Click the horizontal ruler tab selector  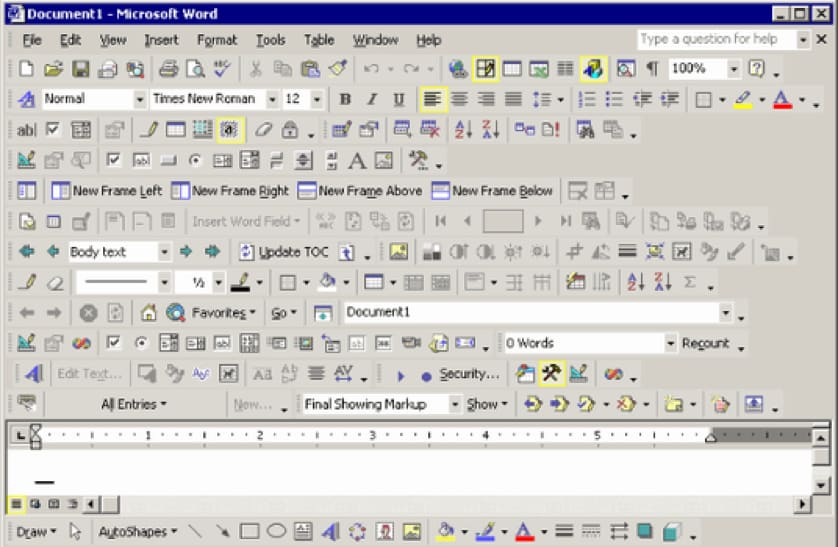20,435
